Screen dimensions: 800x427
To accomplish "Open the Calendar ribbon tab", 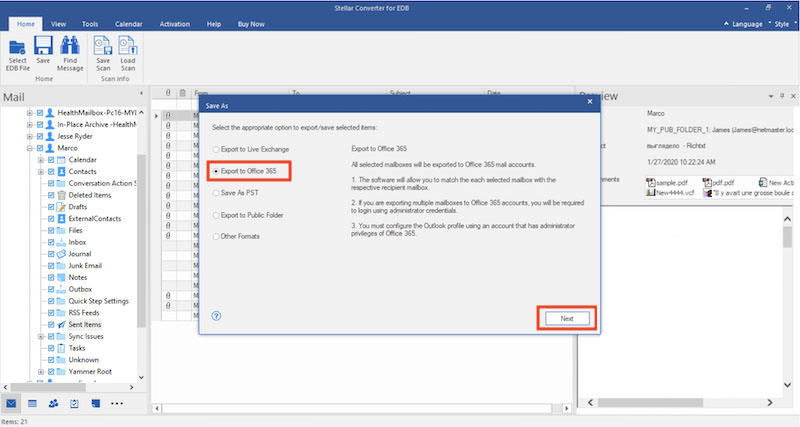I will pyautogui.click(x=129, y=24).
